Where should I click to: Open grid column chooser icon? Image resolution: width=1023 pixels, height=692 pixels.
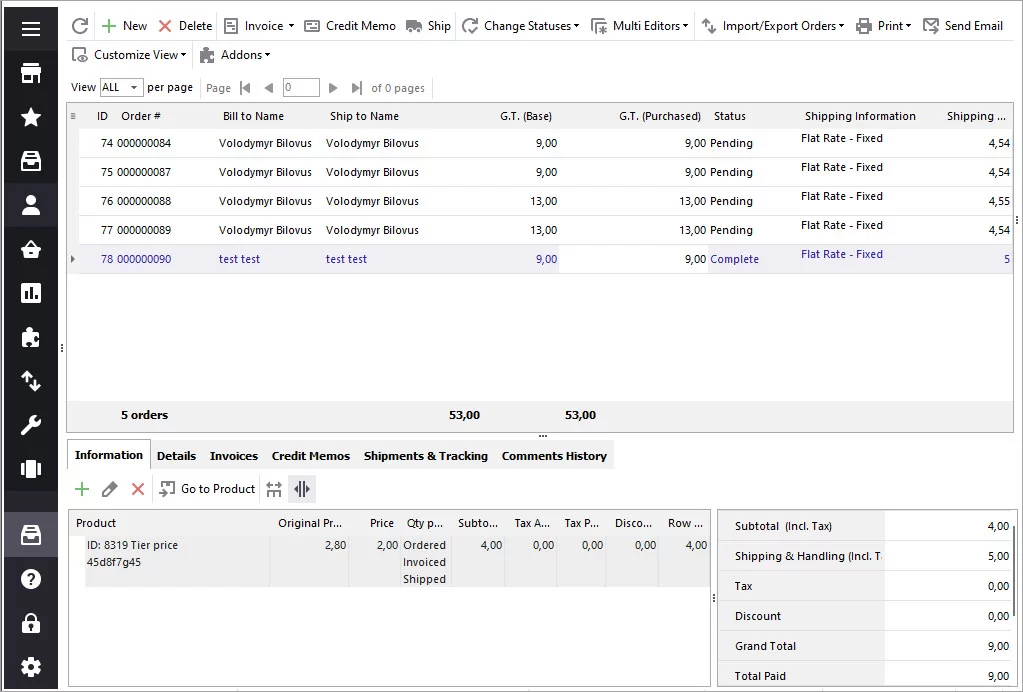coord(73,116)
